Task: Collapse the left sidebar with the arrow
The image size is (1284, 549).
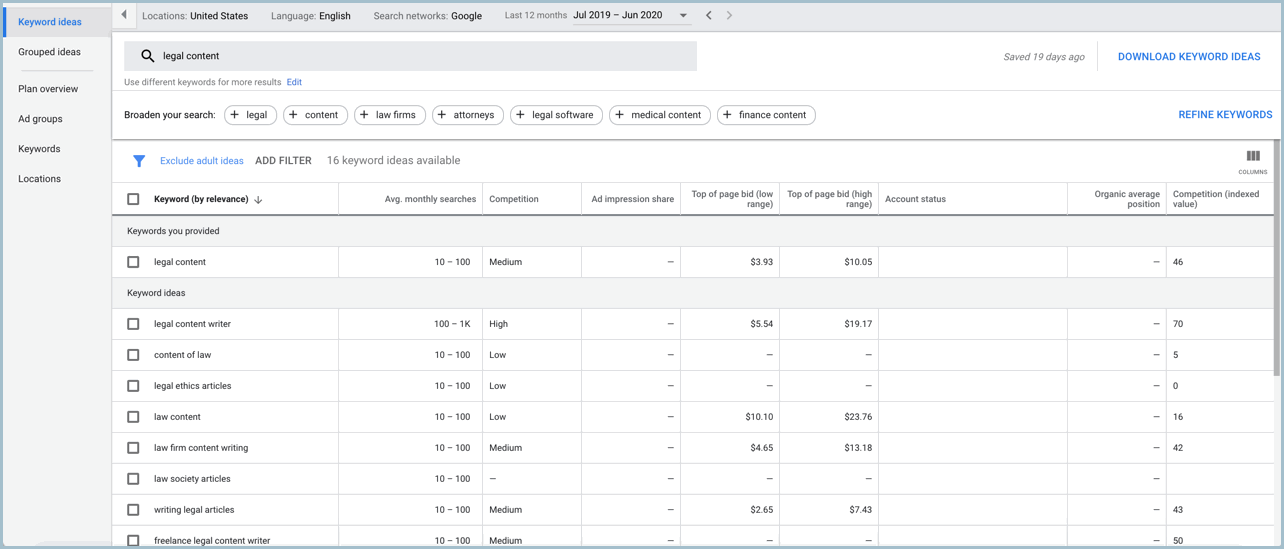Action: (x=124, y=15)
